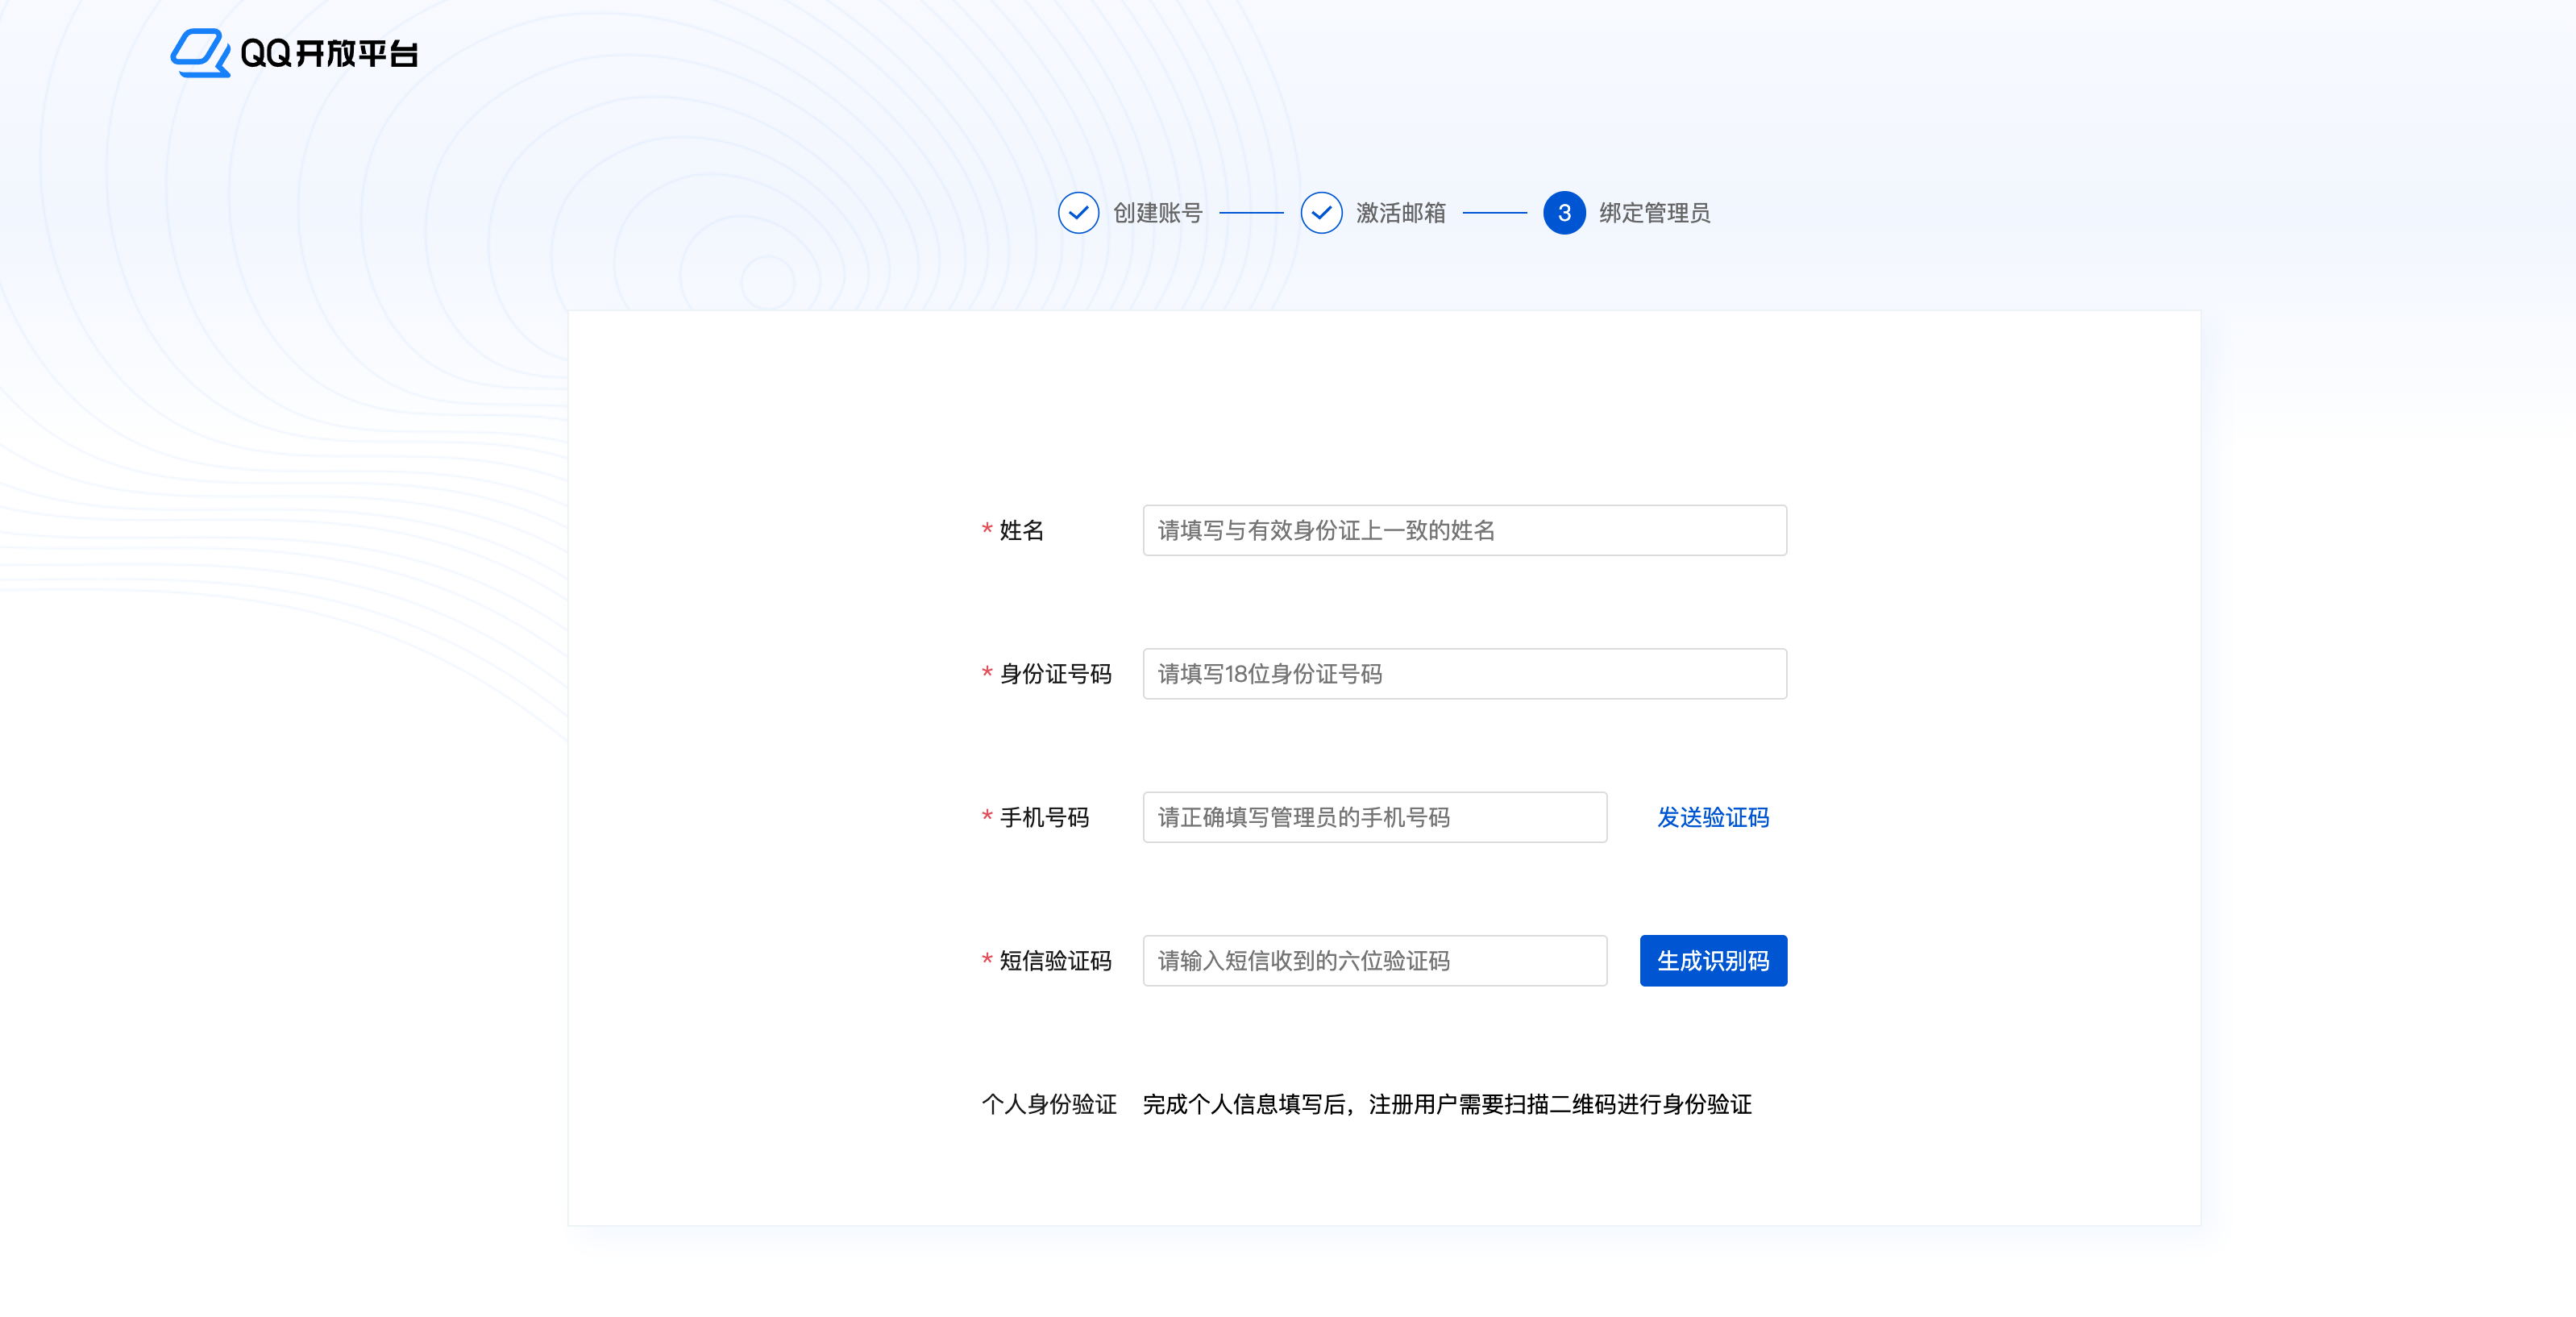Screen dimensions: 2576x1317
Task: Click the 发送验证码 link
Action: point(1711,818)
